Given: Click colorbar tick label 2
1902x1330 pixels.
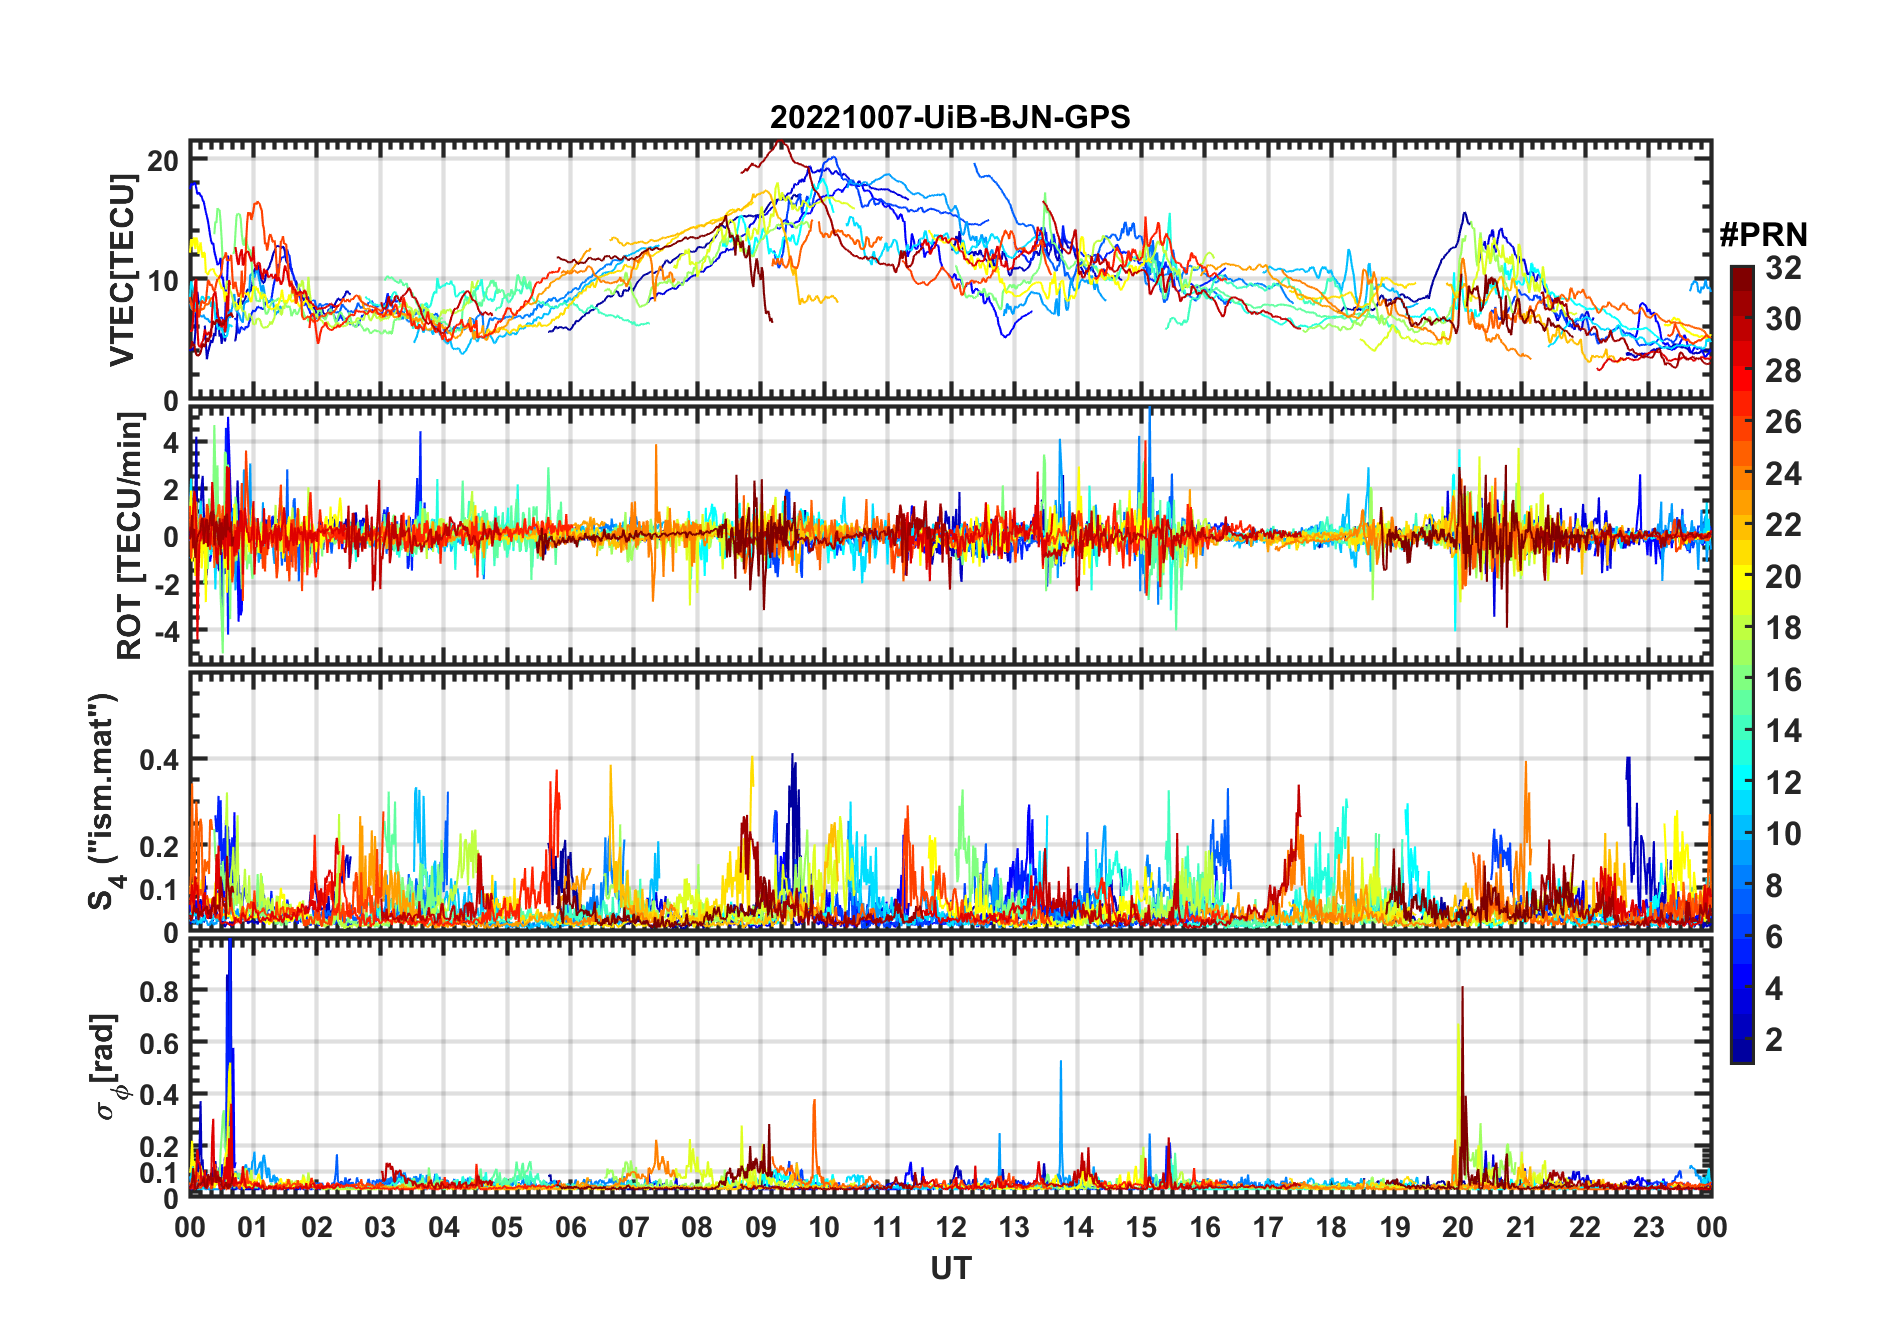Looking at the screenshot, I should pyautogui.click(x=1774, y=1040).
